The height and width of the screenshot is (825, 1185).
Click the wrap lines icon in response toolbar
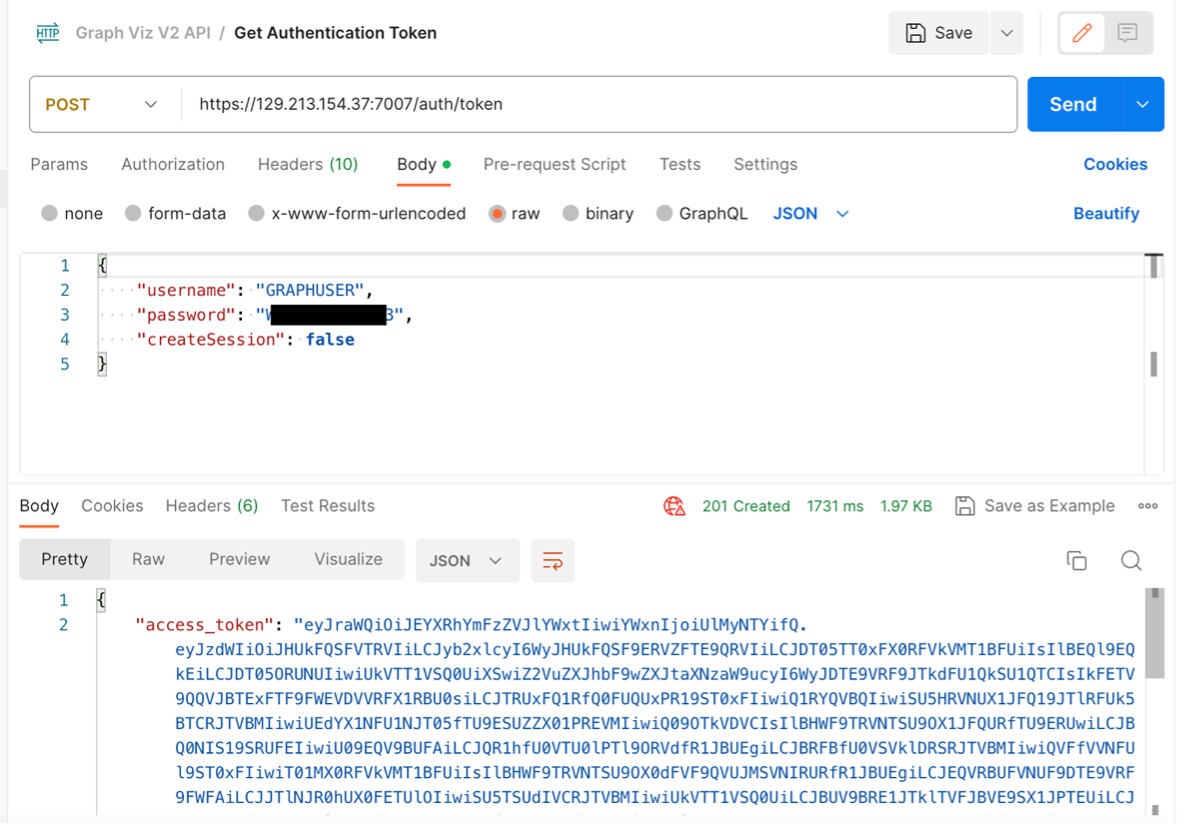pos(552,561)
